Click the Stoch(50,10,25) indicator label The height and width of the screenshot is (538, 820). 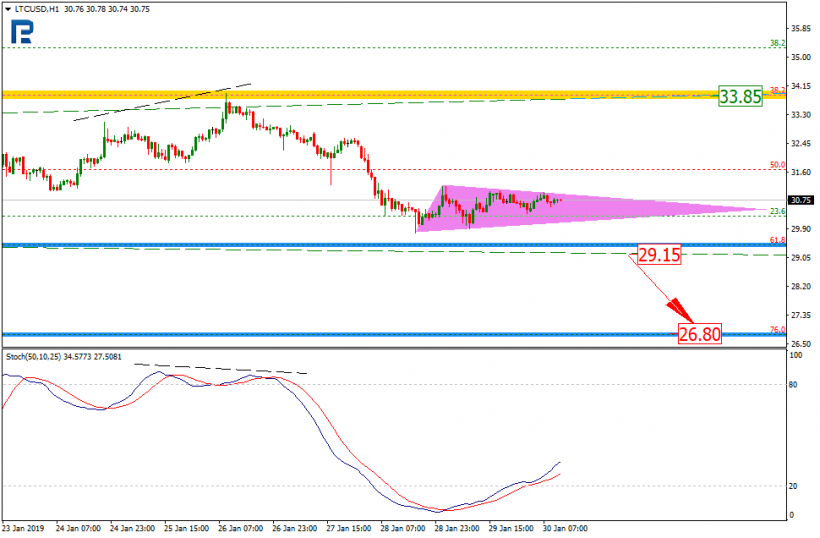click(x=38, y=355)
